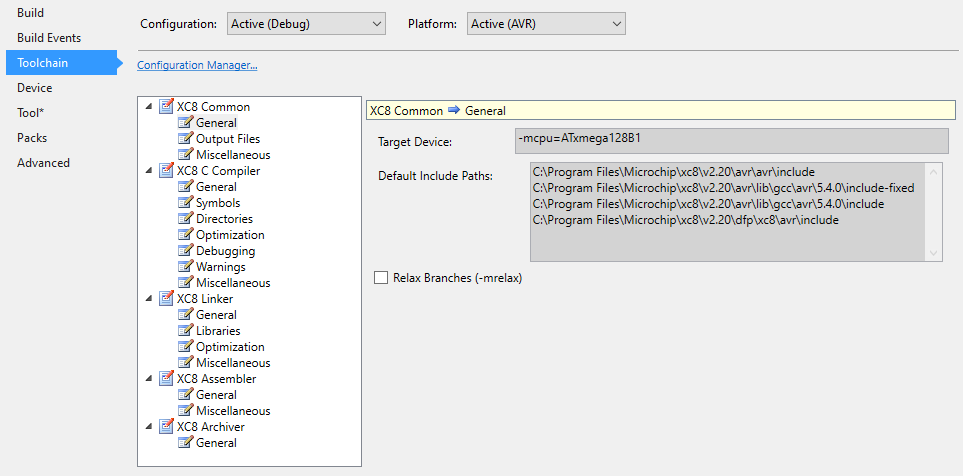Click the XC8 Linker folder icon

pos(166,299)
